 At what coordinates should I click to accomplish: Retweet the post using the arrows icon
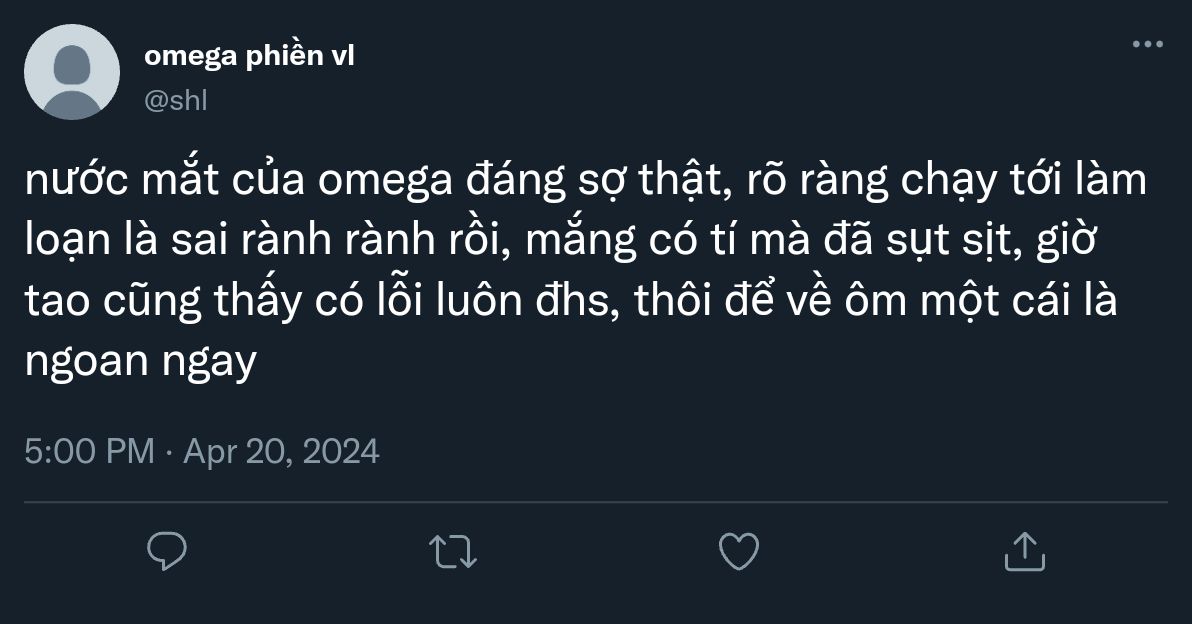click(453, 552)
